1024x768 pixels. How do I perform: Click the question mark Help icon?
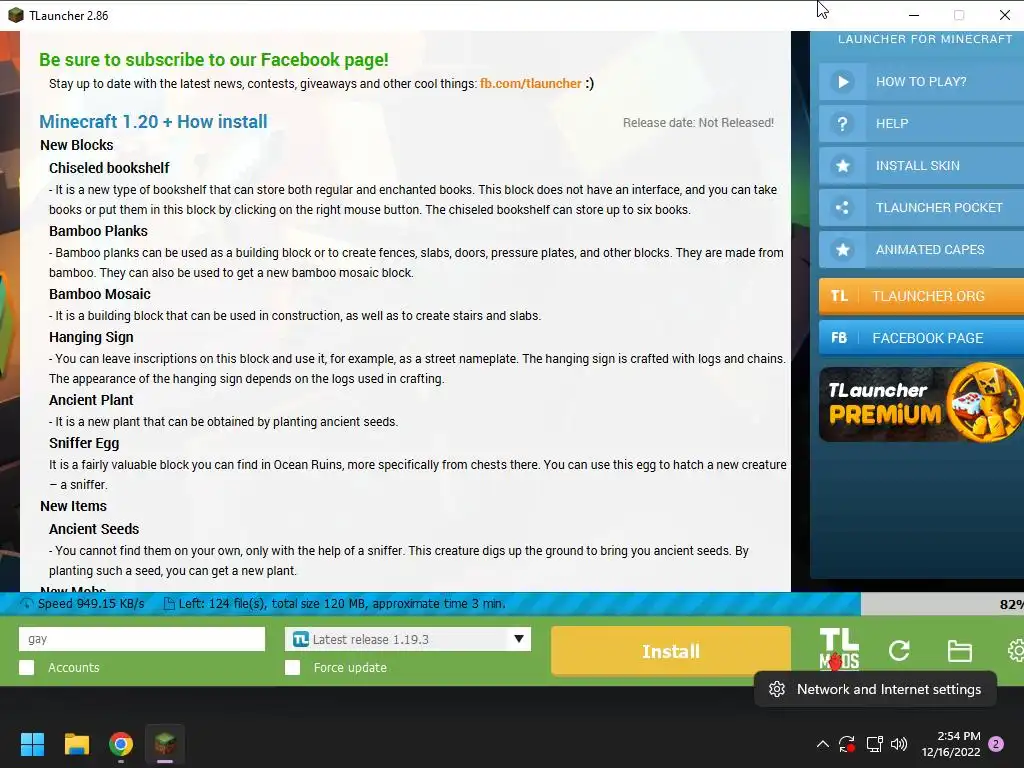843,123
